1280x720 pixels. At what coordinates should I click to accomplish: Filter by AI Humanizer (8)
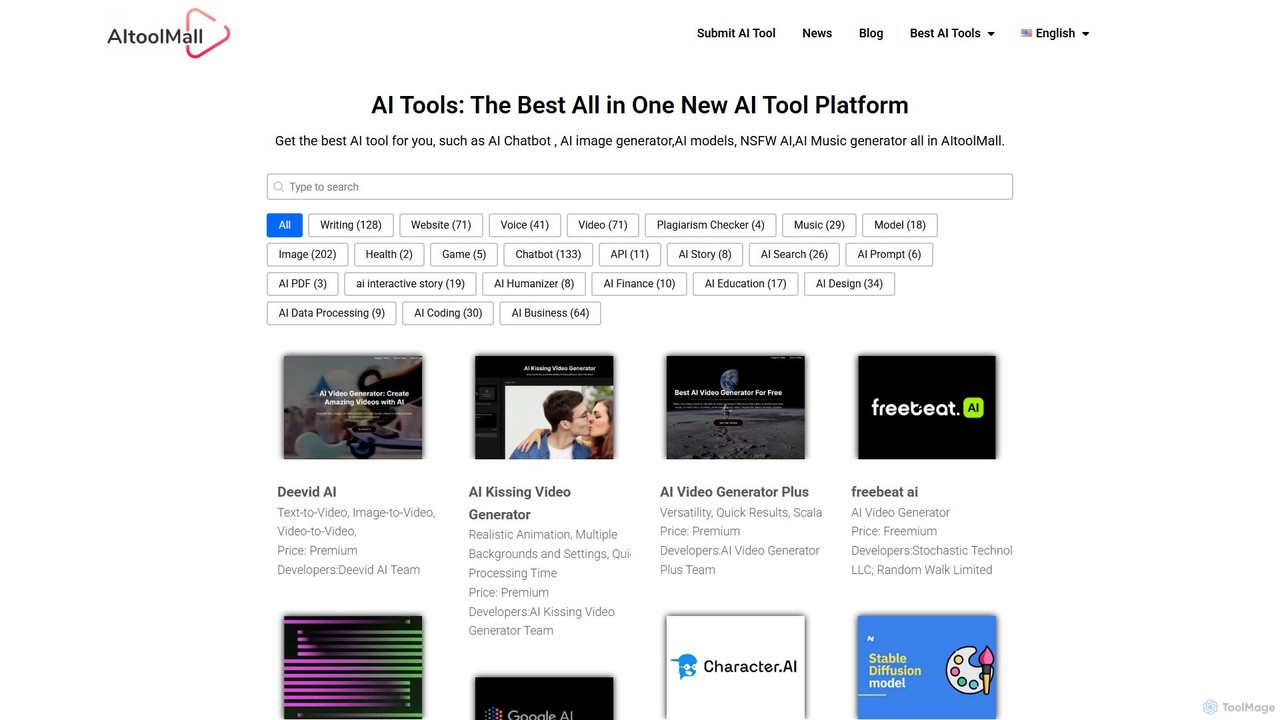pyautogui.click(x=534, y=284)
